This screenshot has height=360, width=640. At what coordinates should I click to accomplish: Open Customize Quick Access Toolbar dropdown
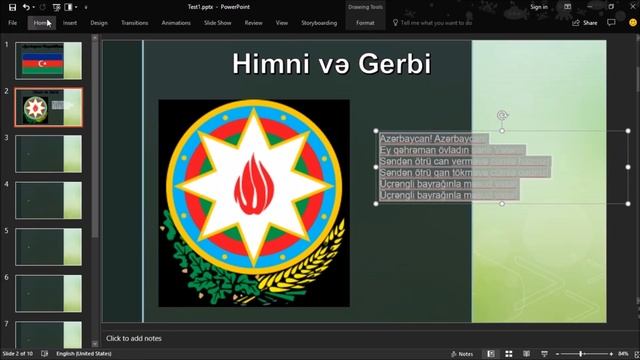click(86, 7)
